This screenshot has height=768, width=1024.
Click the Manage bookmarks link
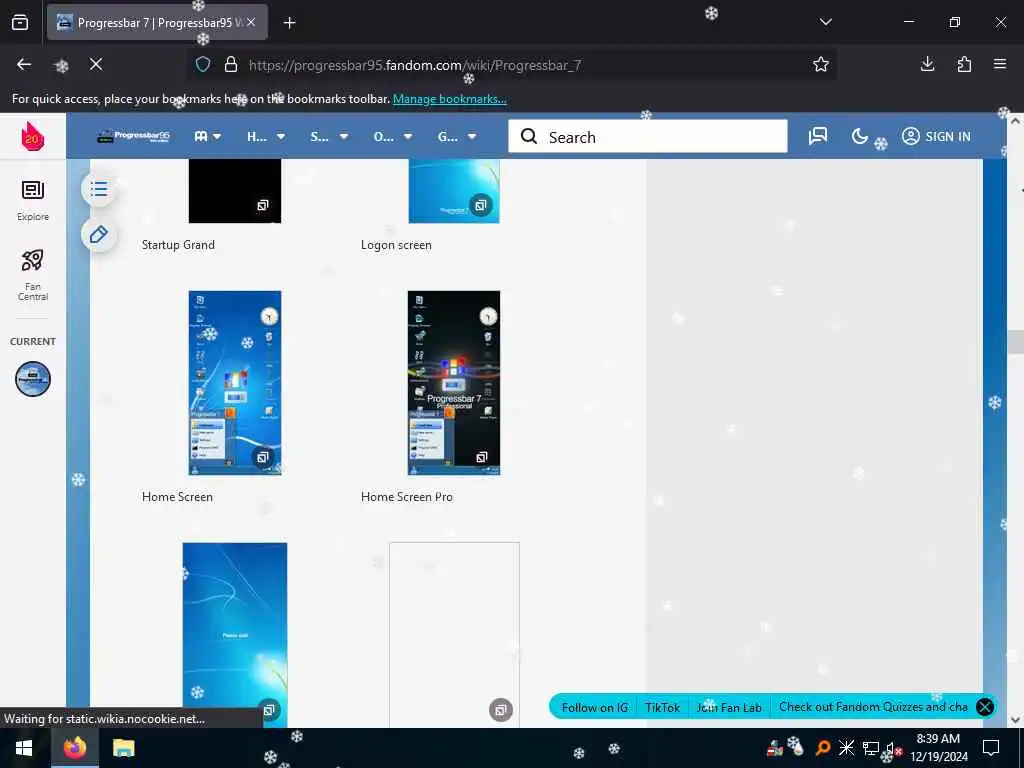click(x=449, y=99)
